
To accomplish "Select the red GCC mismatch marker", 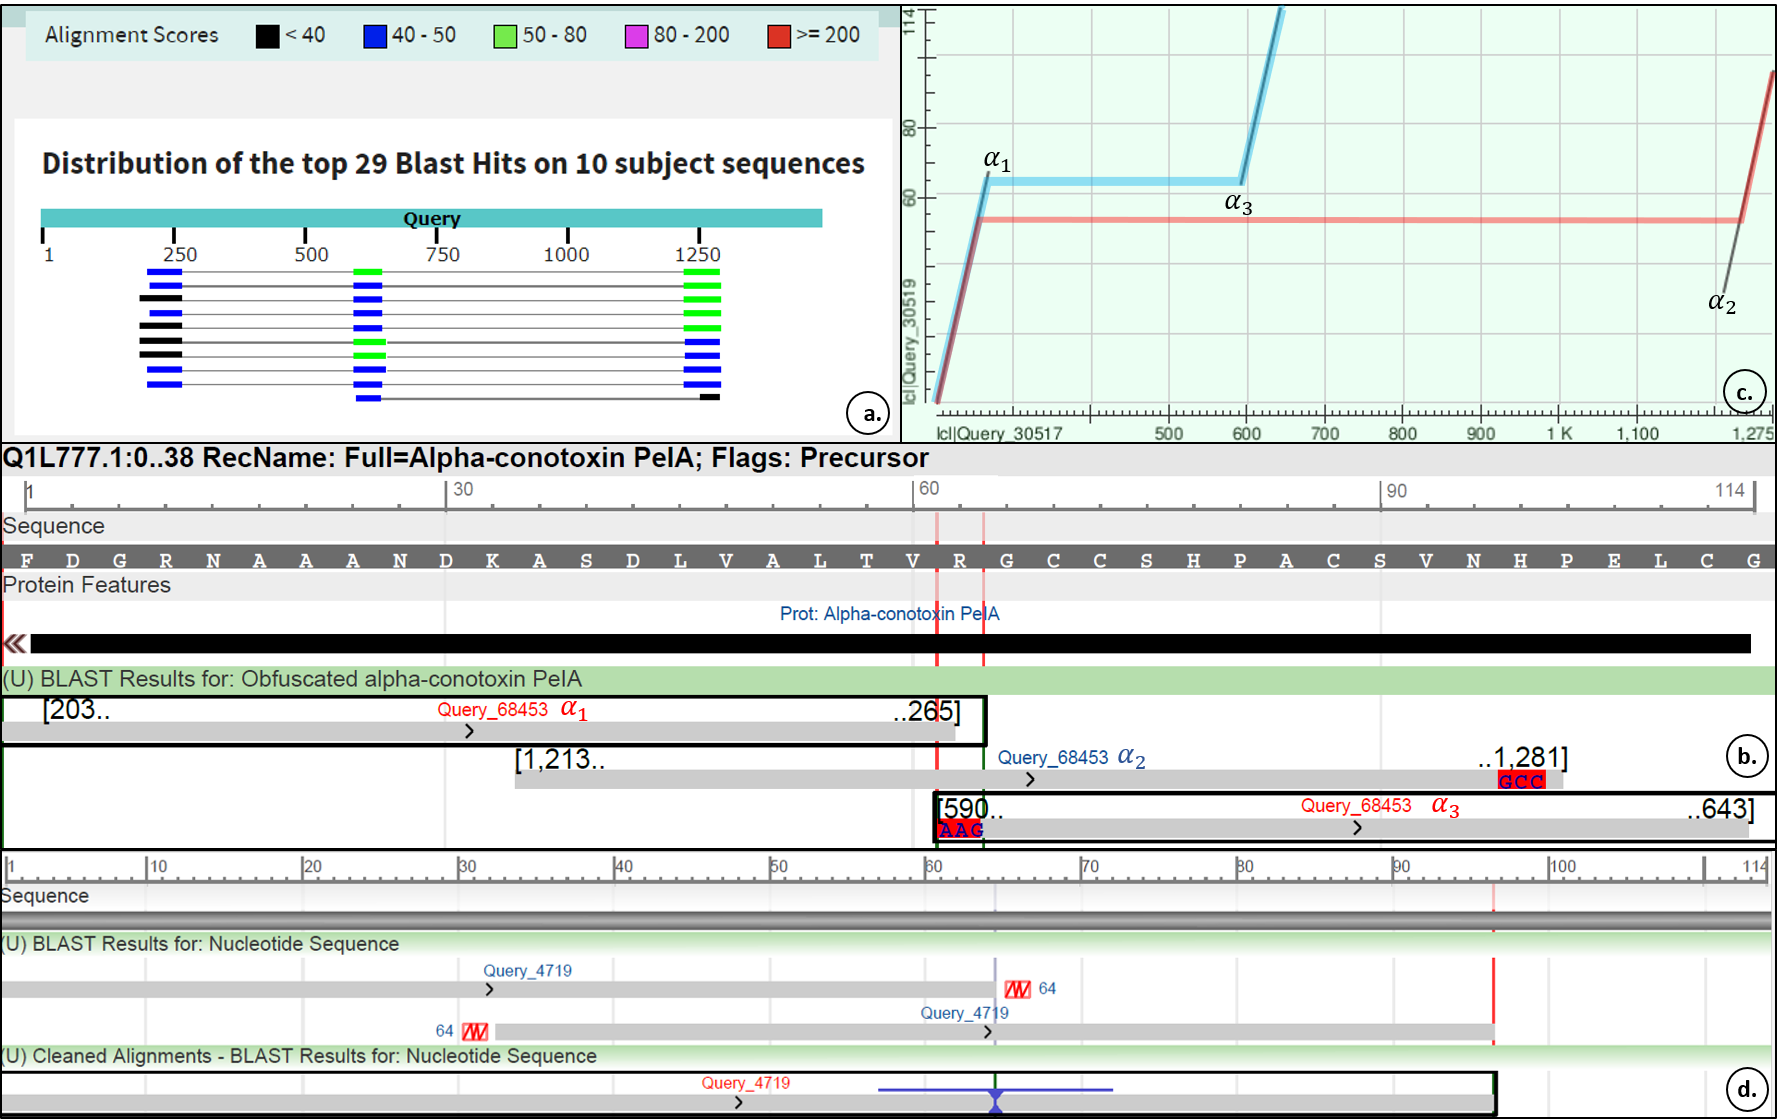I will click(1521, 781).
